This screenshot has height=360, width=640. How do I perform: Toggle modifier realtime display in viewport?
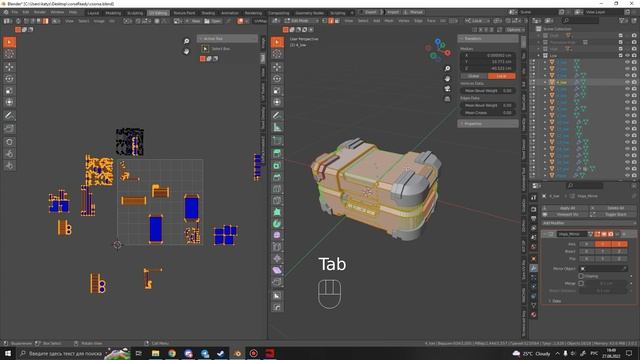point(604,234)
